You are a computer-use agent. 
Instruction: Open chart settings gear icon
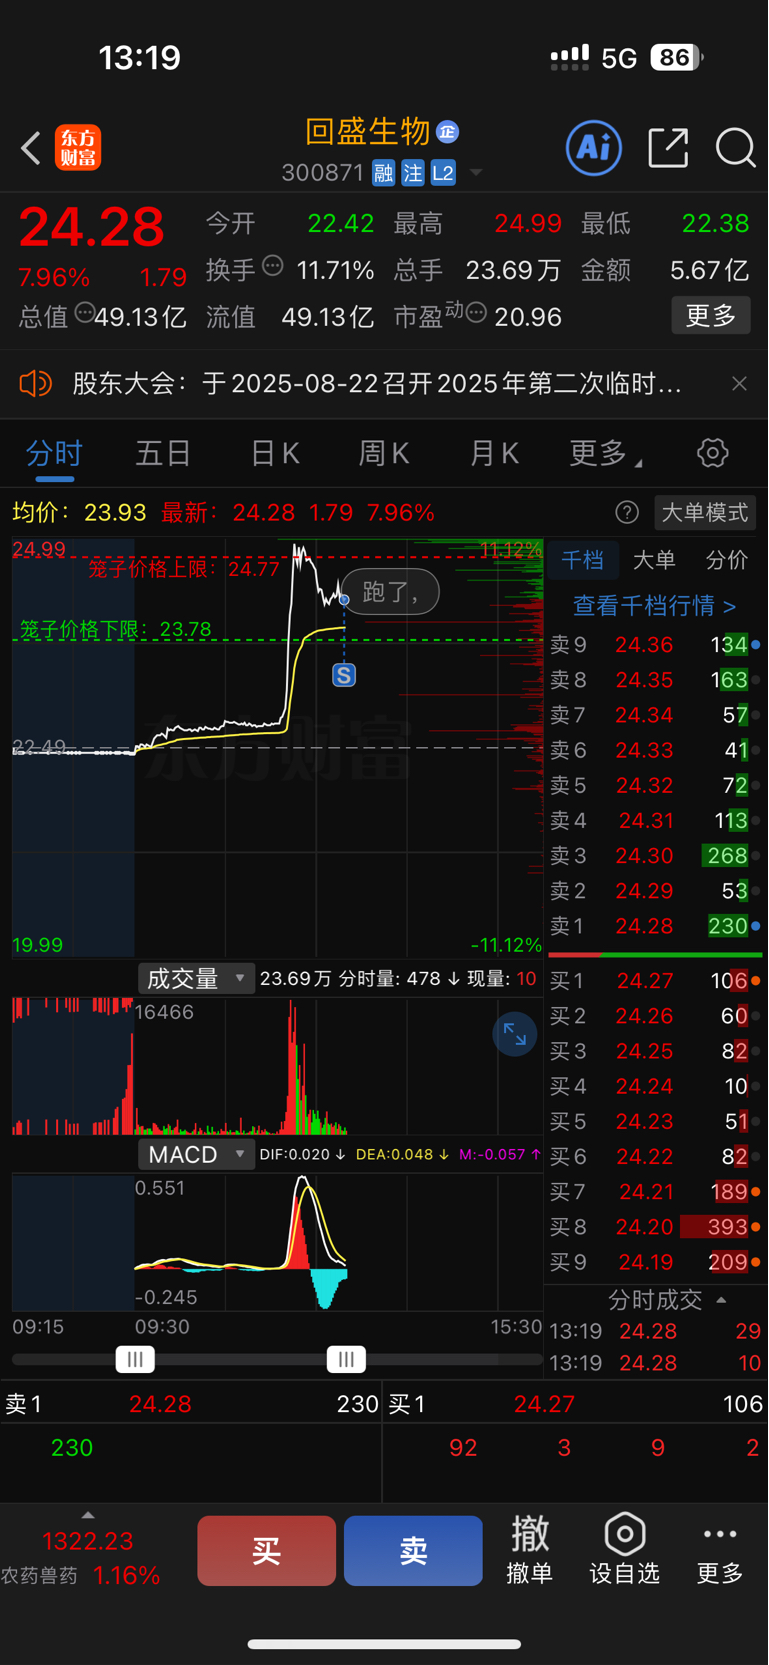712,453
